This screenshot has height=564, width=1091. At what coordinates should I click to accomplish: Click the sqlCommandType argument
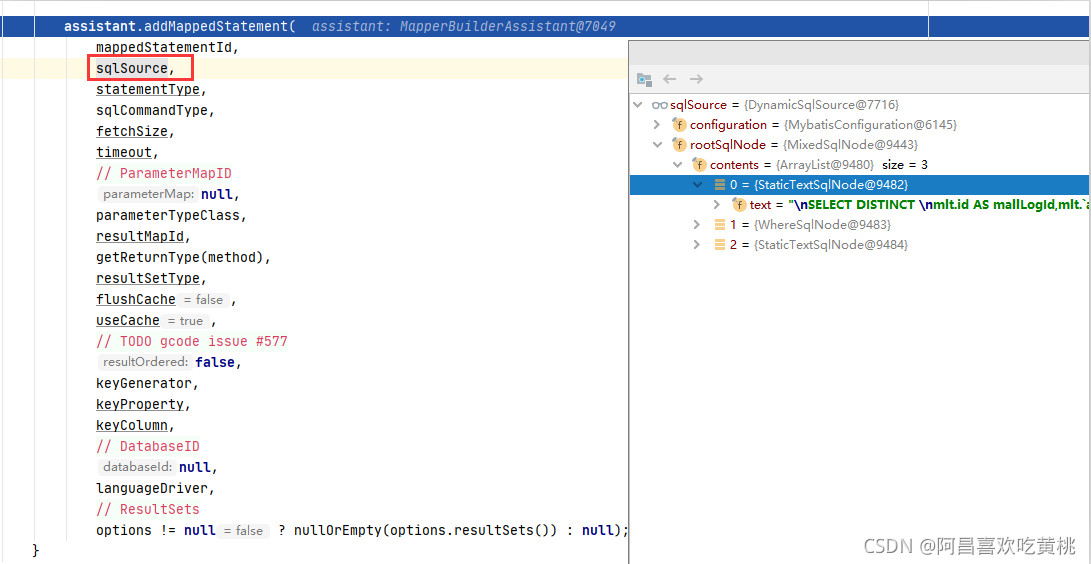(x=152, y=110)
